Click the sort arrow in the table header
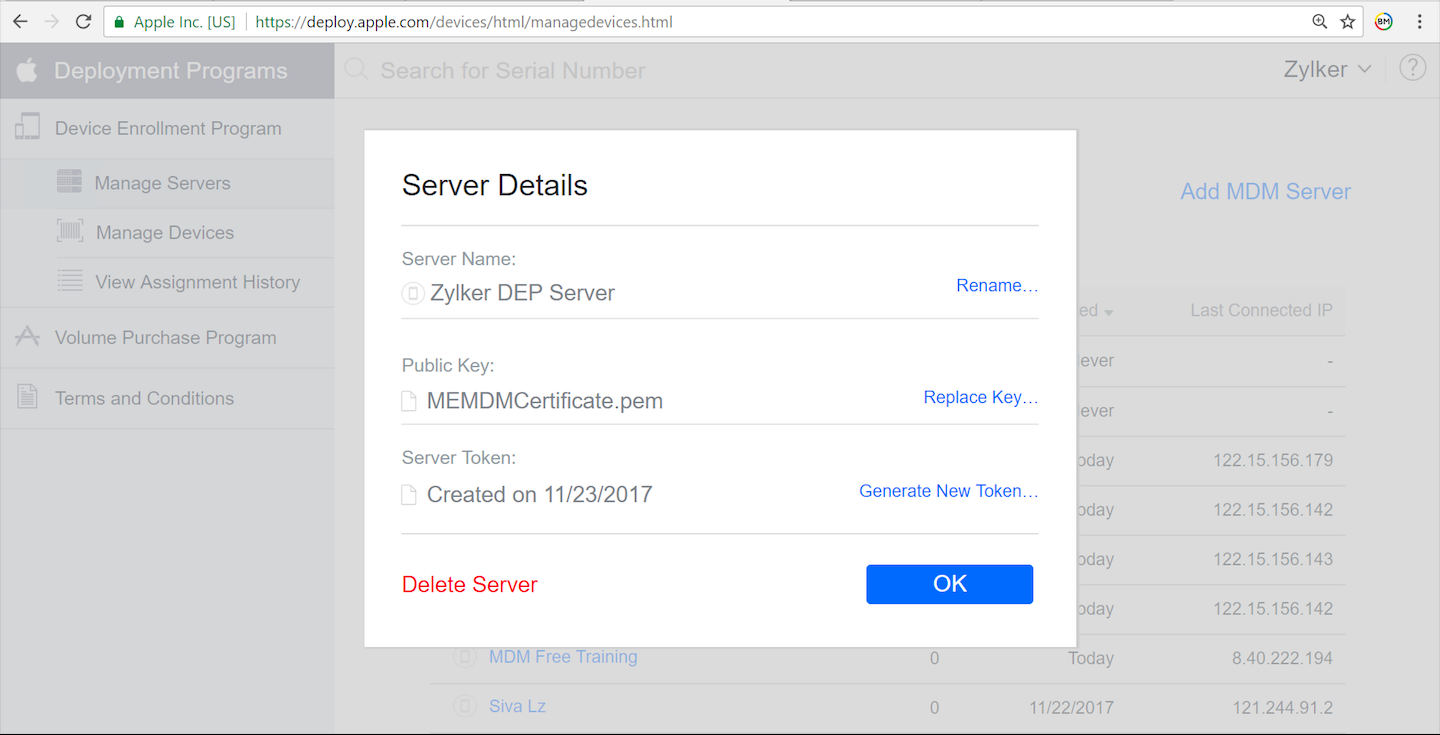This screenshot has width=1440, height=735. (1108, 312)
